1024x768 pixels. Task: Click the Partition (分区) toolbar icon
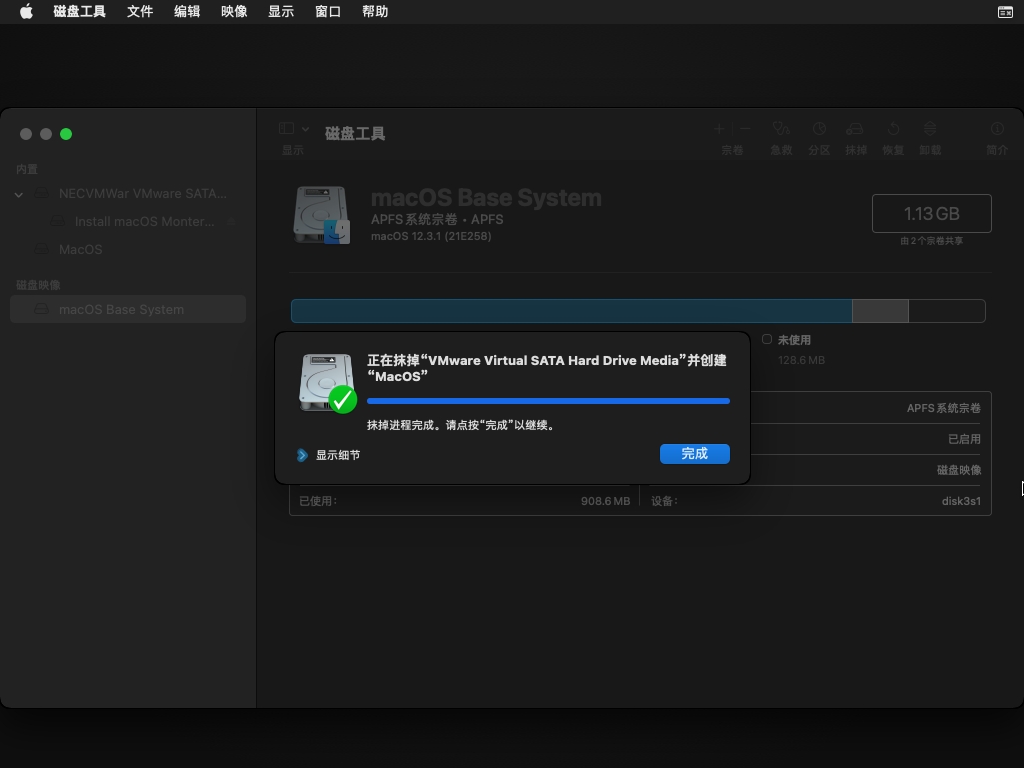819,129
